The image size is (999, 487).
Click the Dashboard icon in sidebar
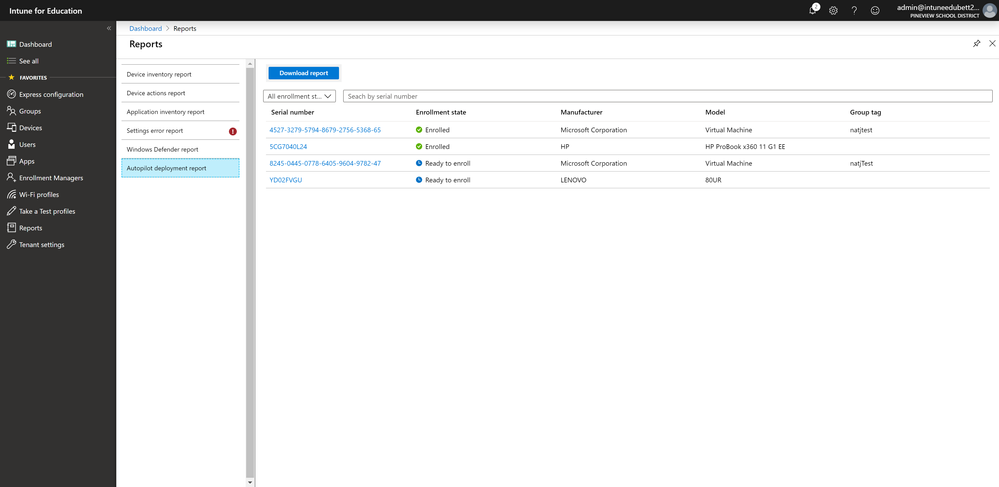click(x=11, y=44)
